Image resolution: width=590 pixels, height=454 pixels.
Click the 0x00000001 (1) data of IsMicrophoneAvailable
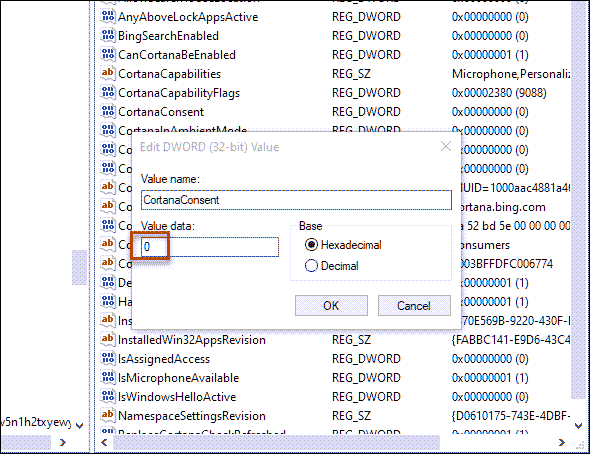[490, 378]
